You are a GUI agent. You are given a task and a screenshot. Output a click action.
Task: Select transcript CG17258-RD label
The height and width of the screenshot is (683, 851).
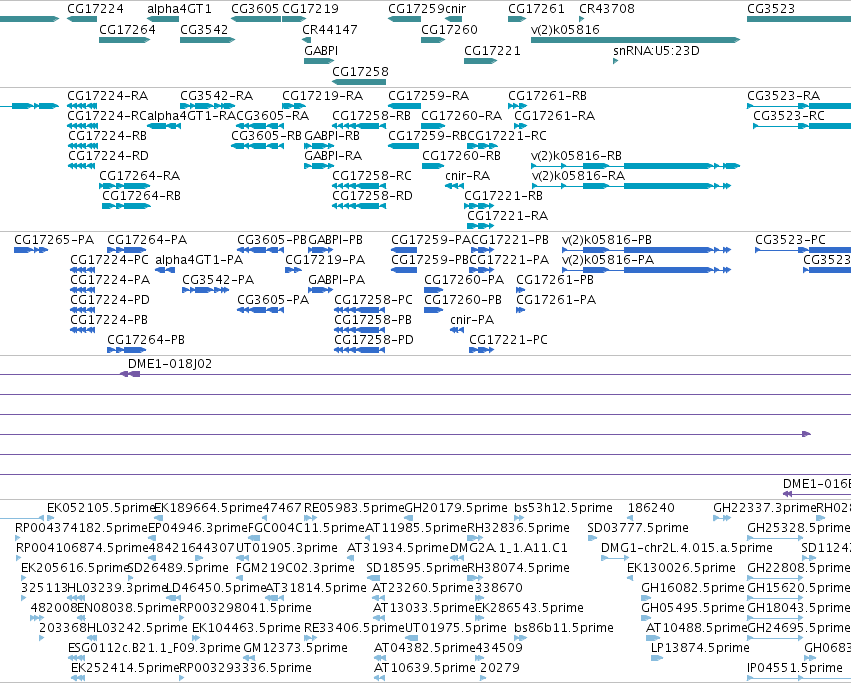tap(372, 195)
